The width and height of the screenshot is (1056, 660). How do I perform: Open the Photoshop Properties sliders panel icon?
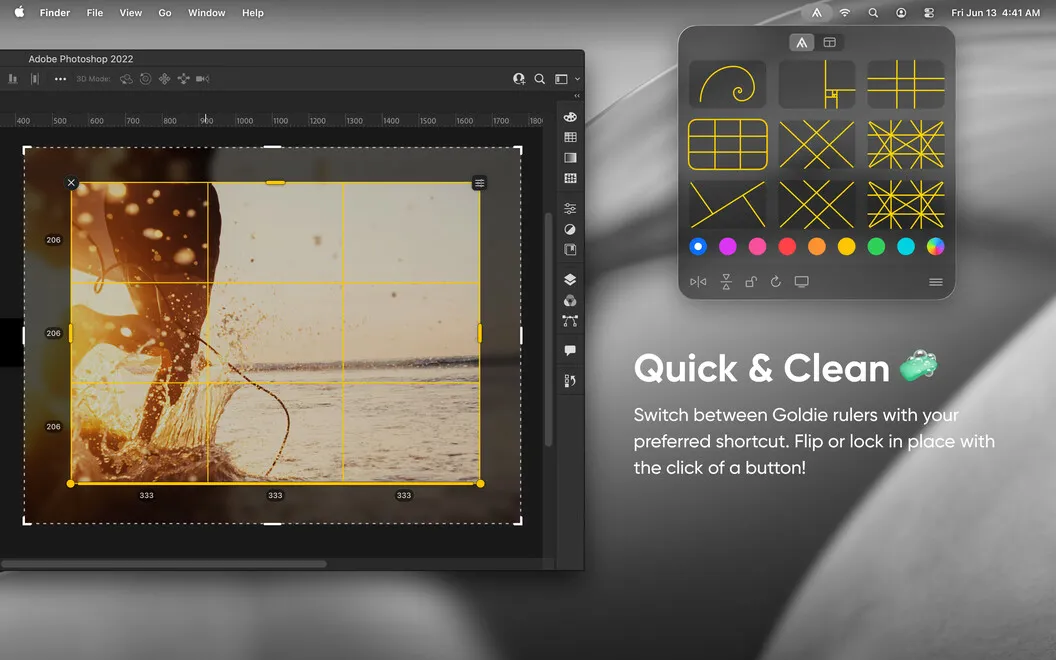(x=570, y=208)
